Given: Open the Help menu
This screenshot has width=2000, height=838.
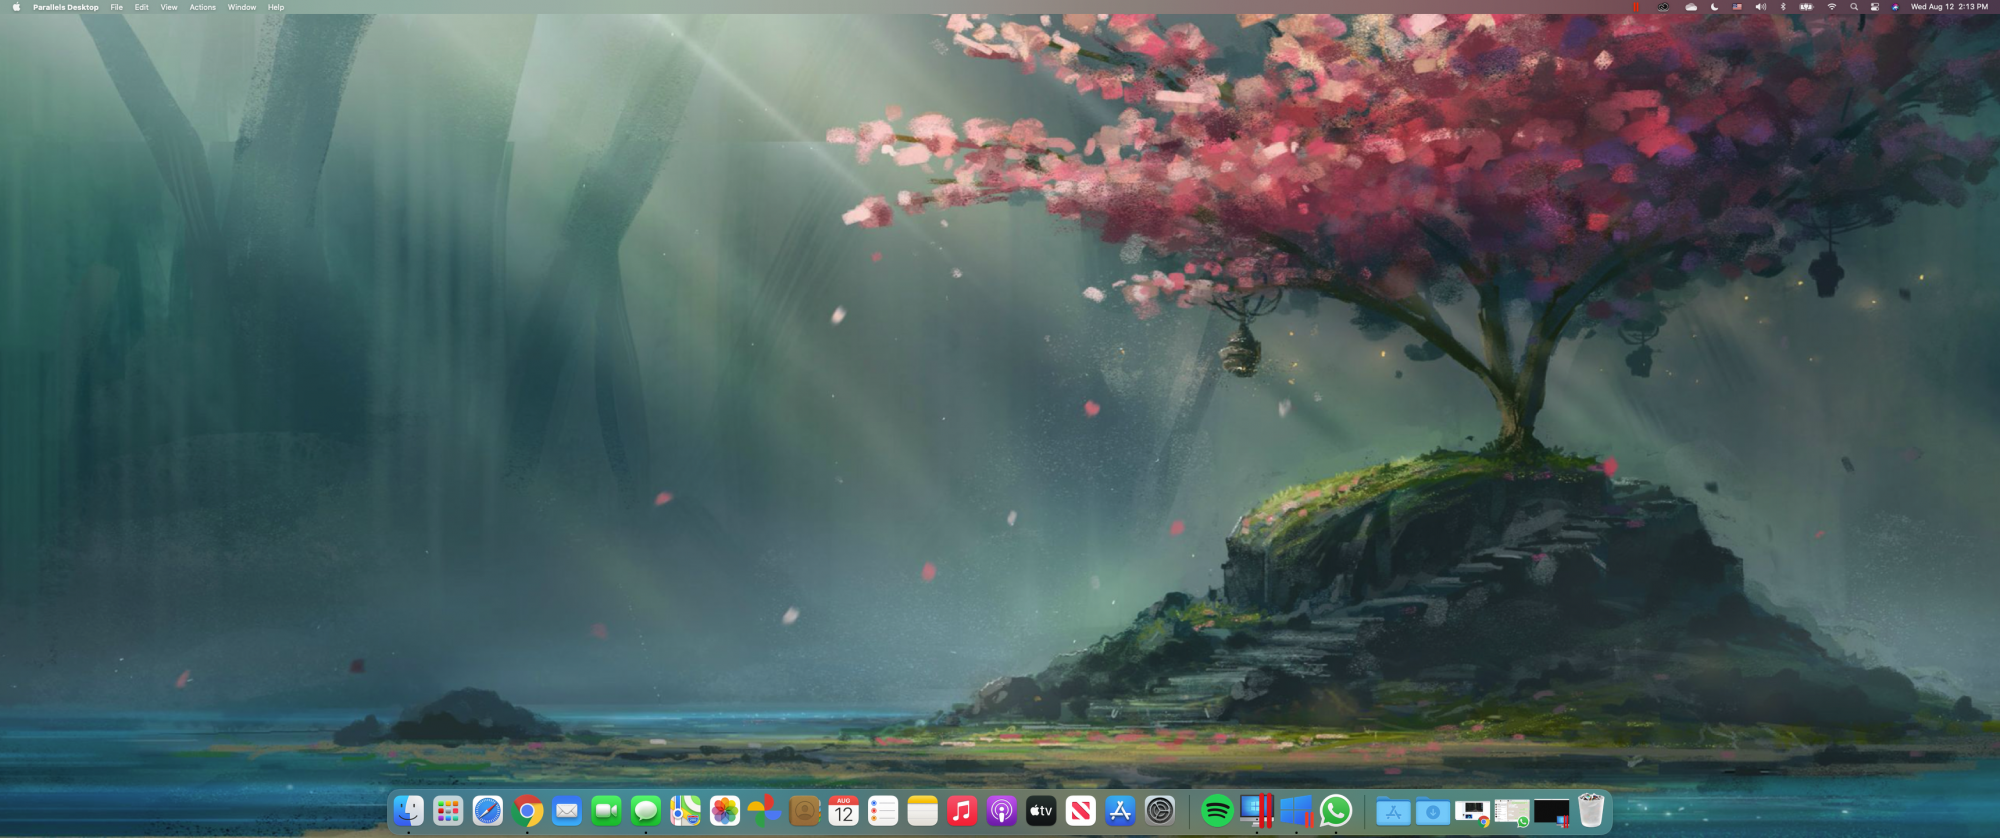Looking at the screenshot, I should click(x=276, y=7).
